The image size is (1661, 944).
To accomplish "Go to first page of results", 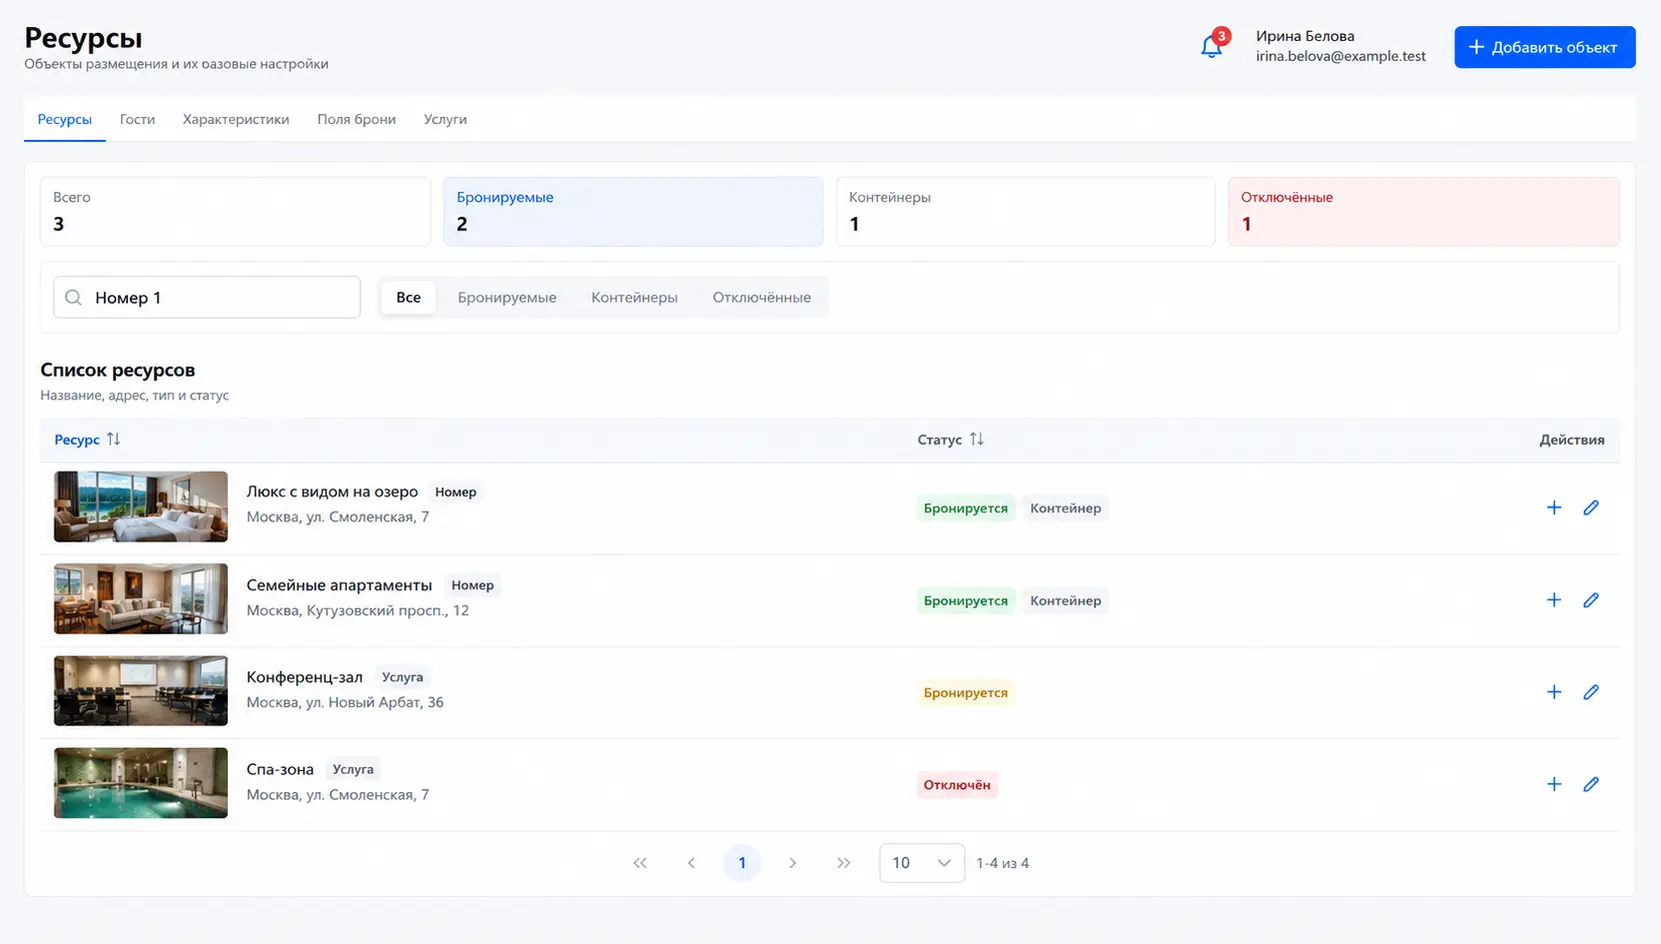I will (640, 863).
